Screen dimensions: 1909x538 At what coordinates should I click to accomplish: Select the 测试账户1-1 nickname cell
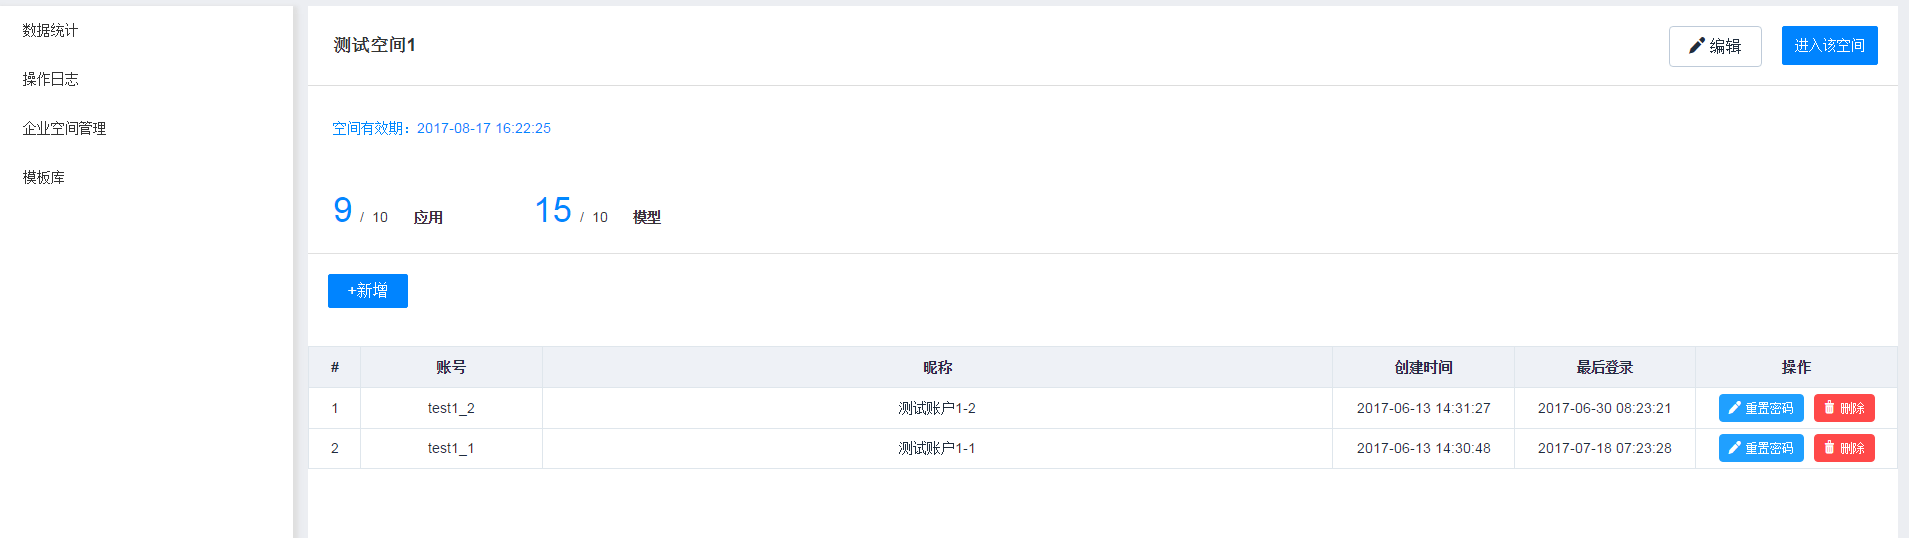tap(937, 448)
